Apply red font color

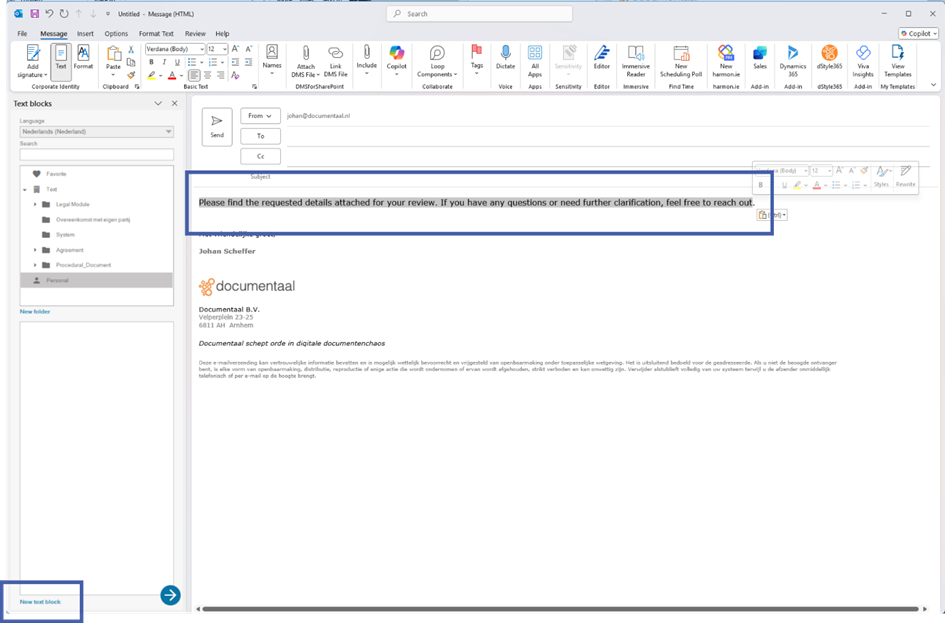(x=172, y=75)
